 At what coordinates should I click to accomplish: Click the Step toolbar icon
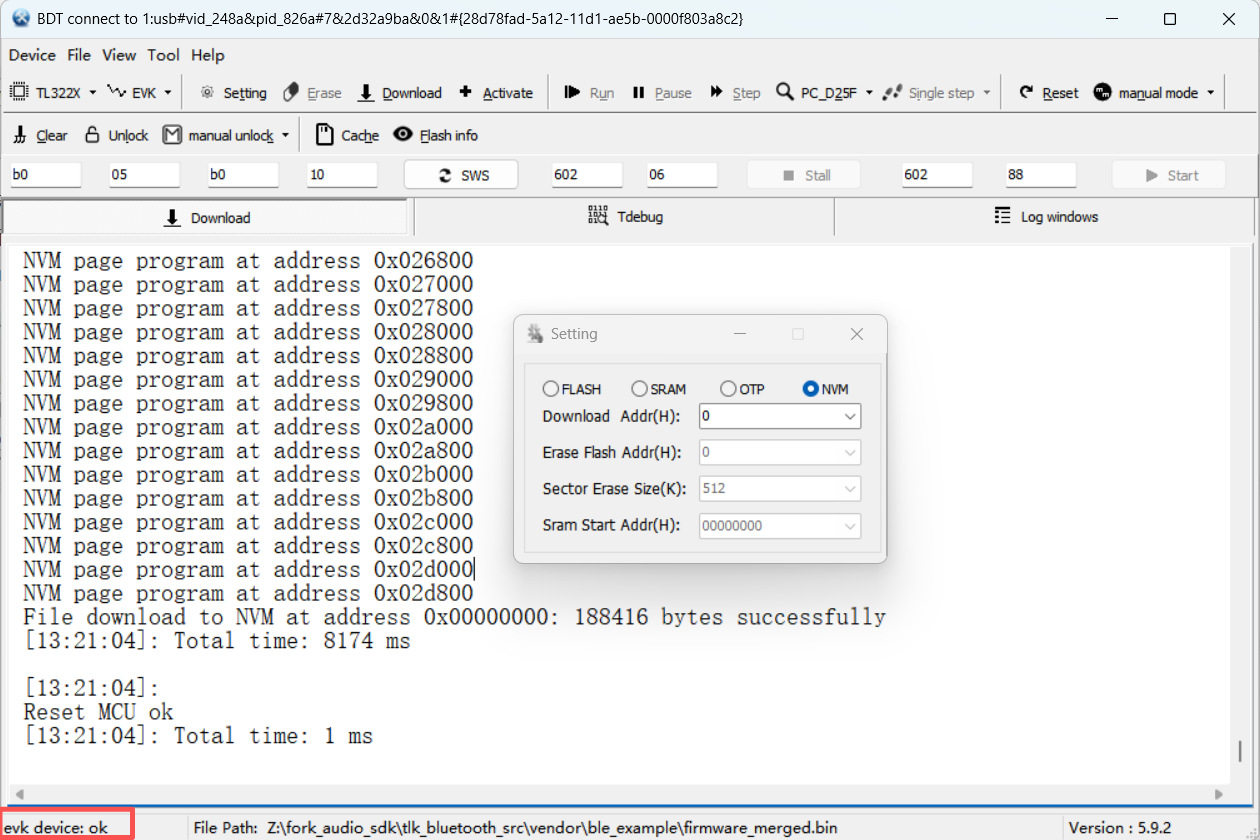tap(717, 92)
